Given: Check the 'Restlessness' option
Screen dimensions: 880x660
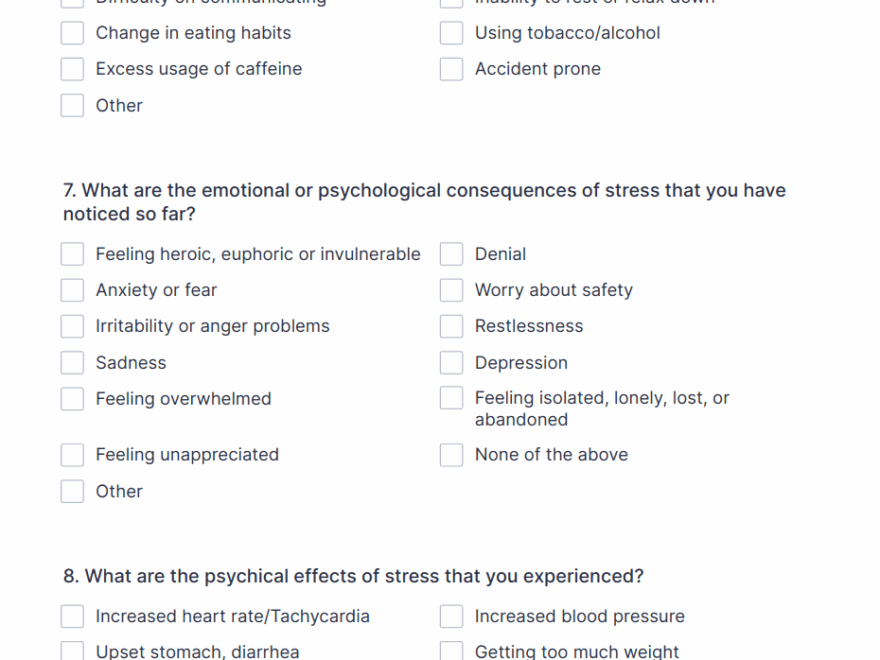Looking at the screenshot, I should 451,326.
